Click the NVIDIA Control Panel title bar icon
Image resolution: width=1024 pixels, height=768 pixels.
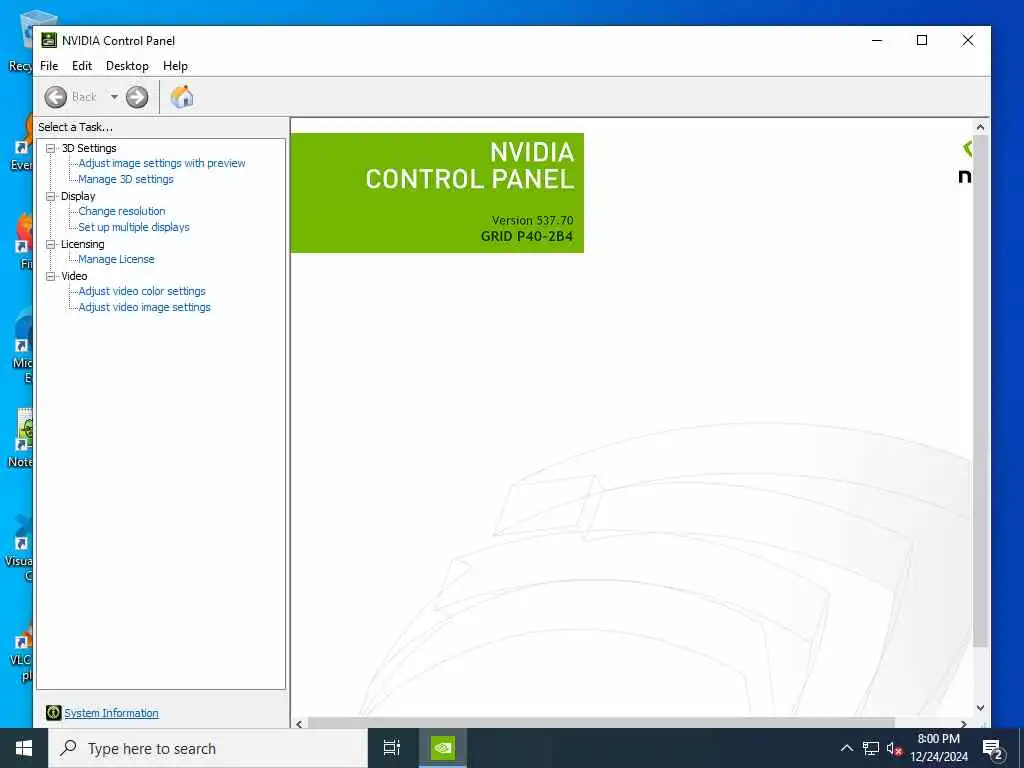tap(49, 40)
